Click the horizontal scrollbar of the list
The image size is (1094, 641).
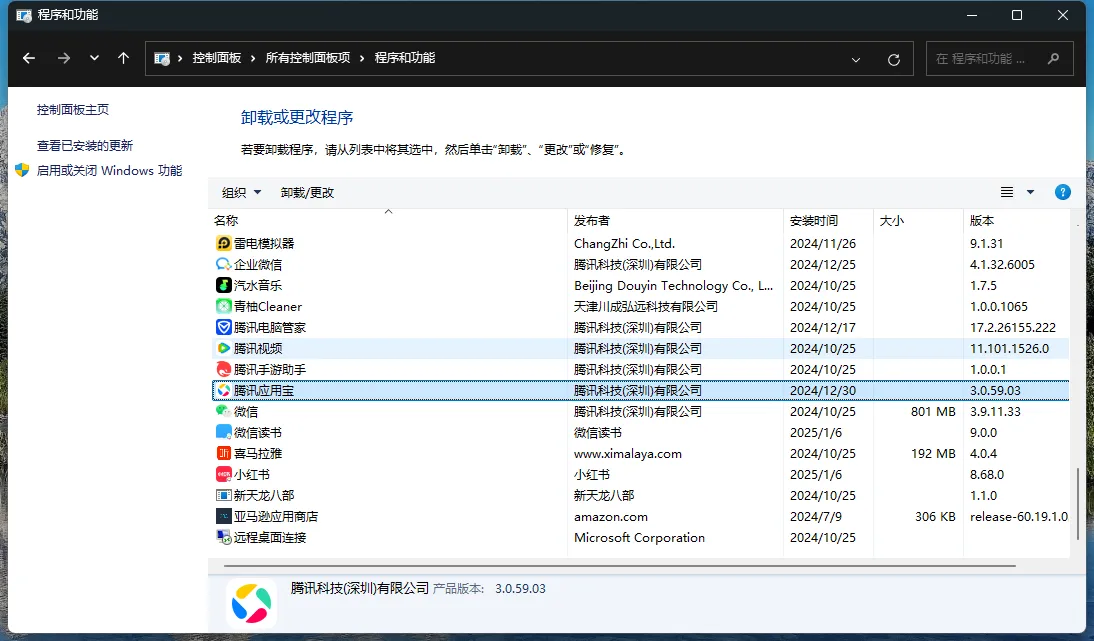[x=620, y=566]
